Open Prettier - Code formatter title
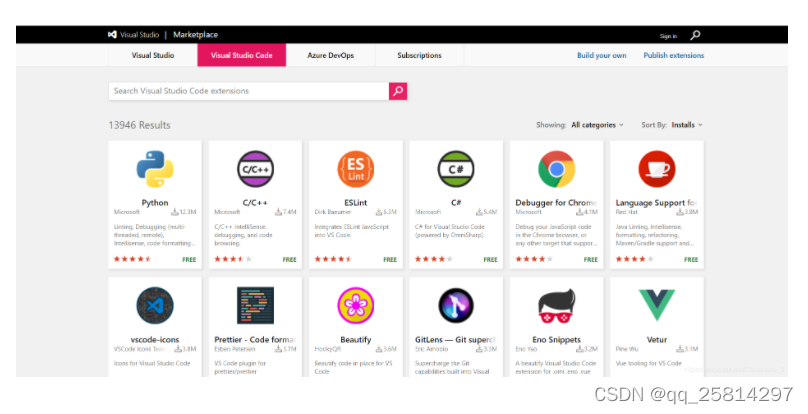This screenshot has height=414, width=808. click(255, 339)
